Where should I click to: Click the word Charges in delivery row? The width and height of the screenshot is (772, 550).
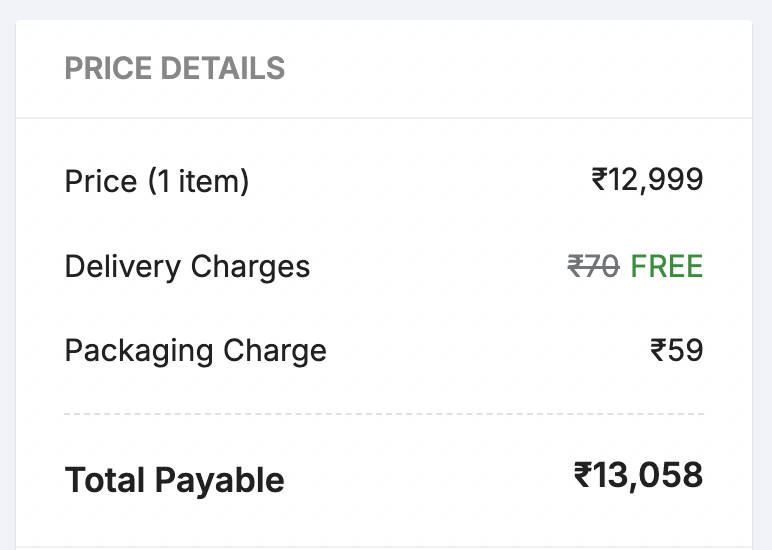click(250, 268)
